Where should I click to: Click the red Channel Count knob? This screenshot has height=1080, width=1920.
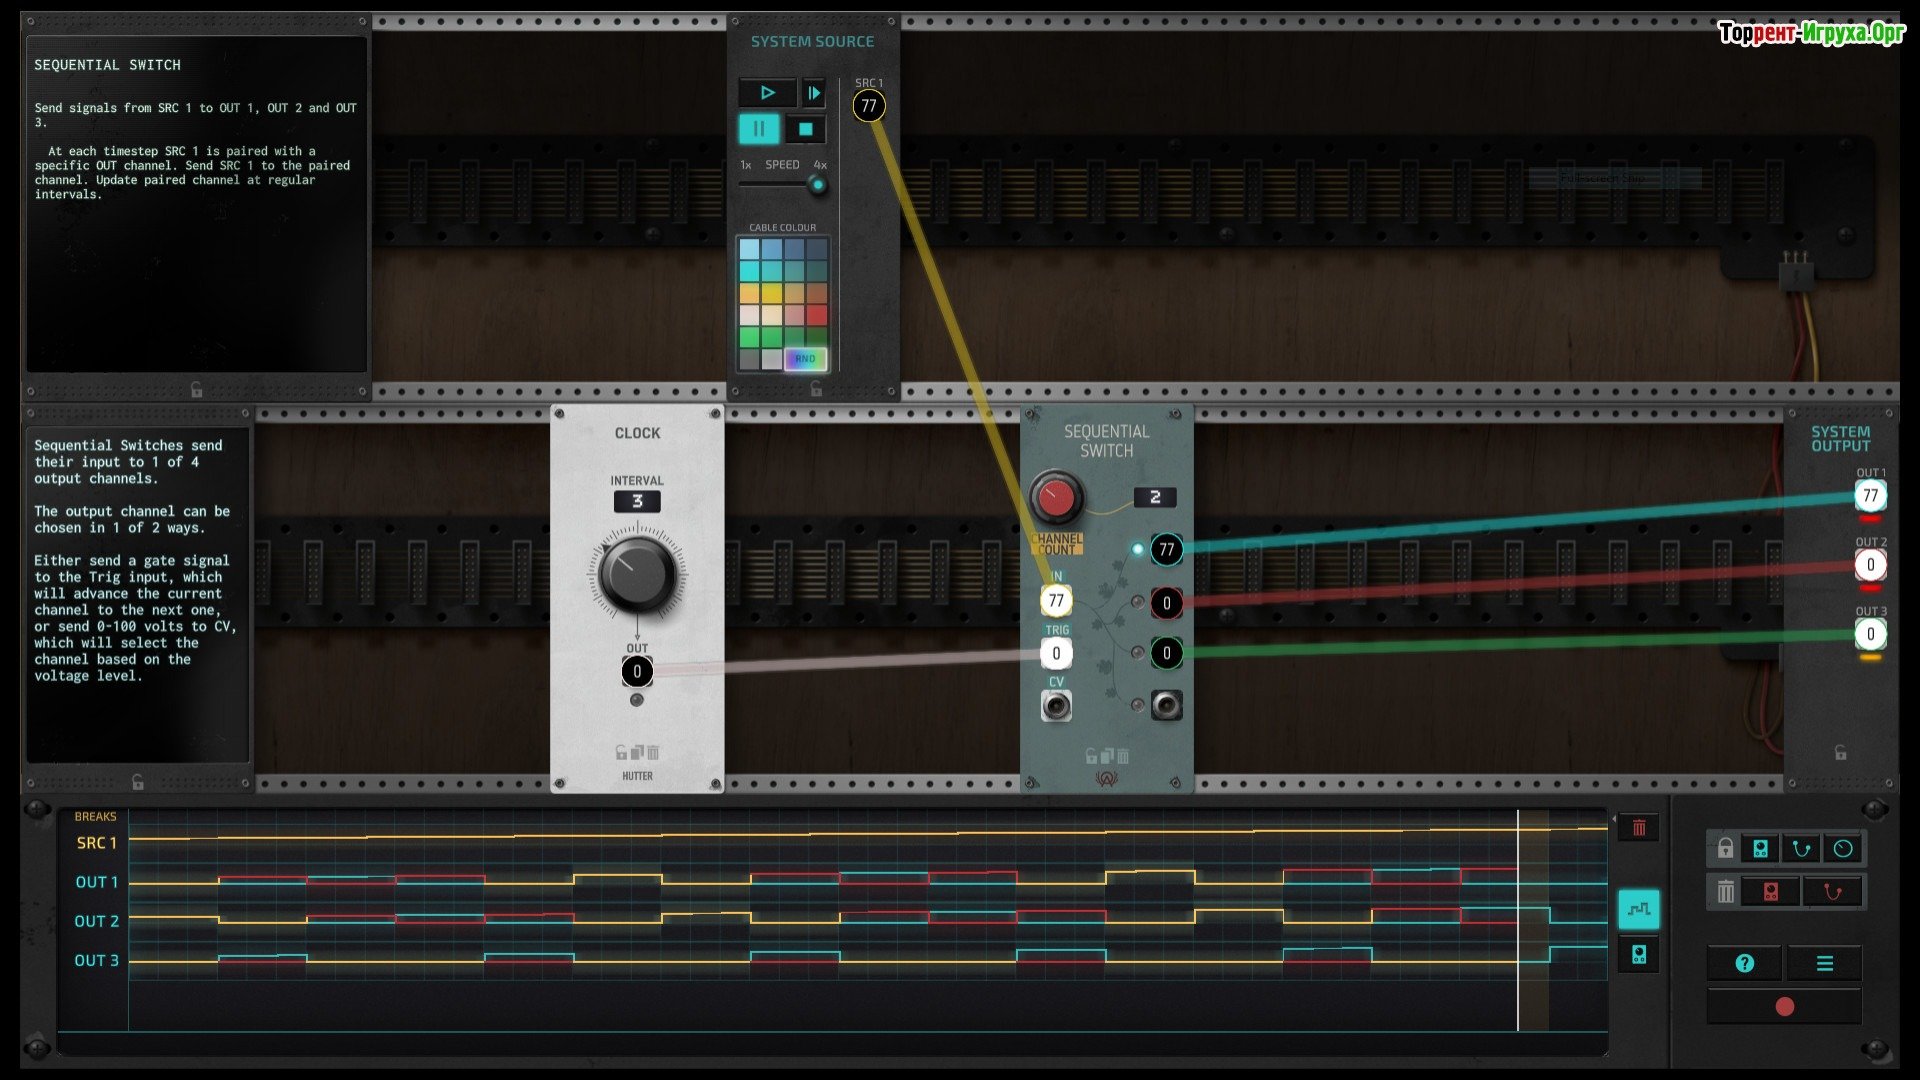[1055, 497]
